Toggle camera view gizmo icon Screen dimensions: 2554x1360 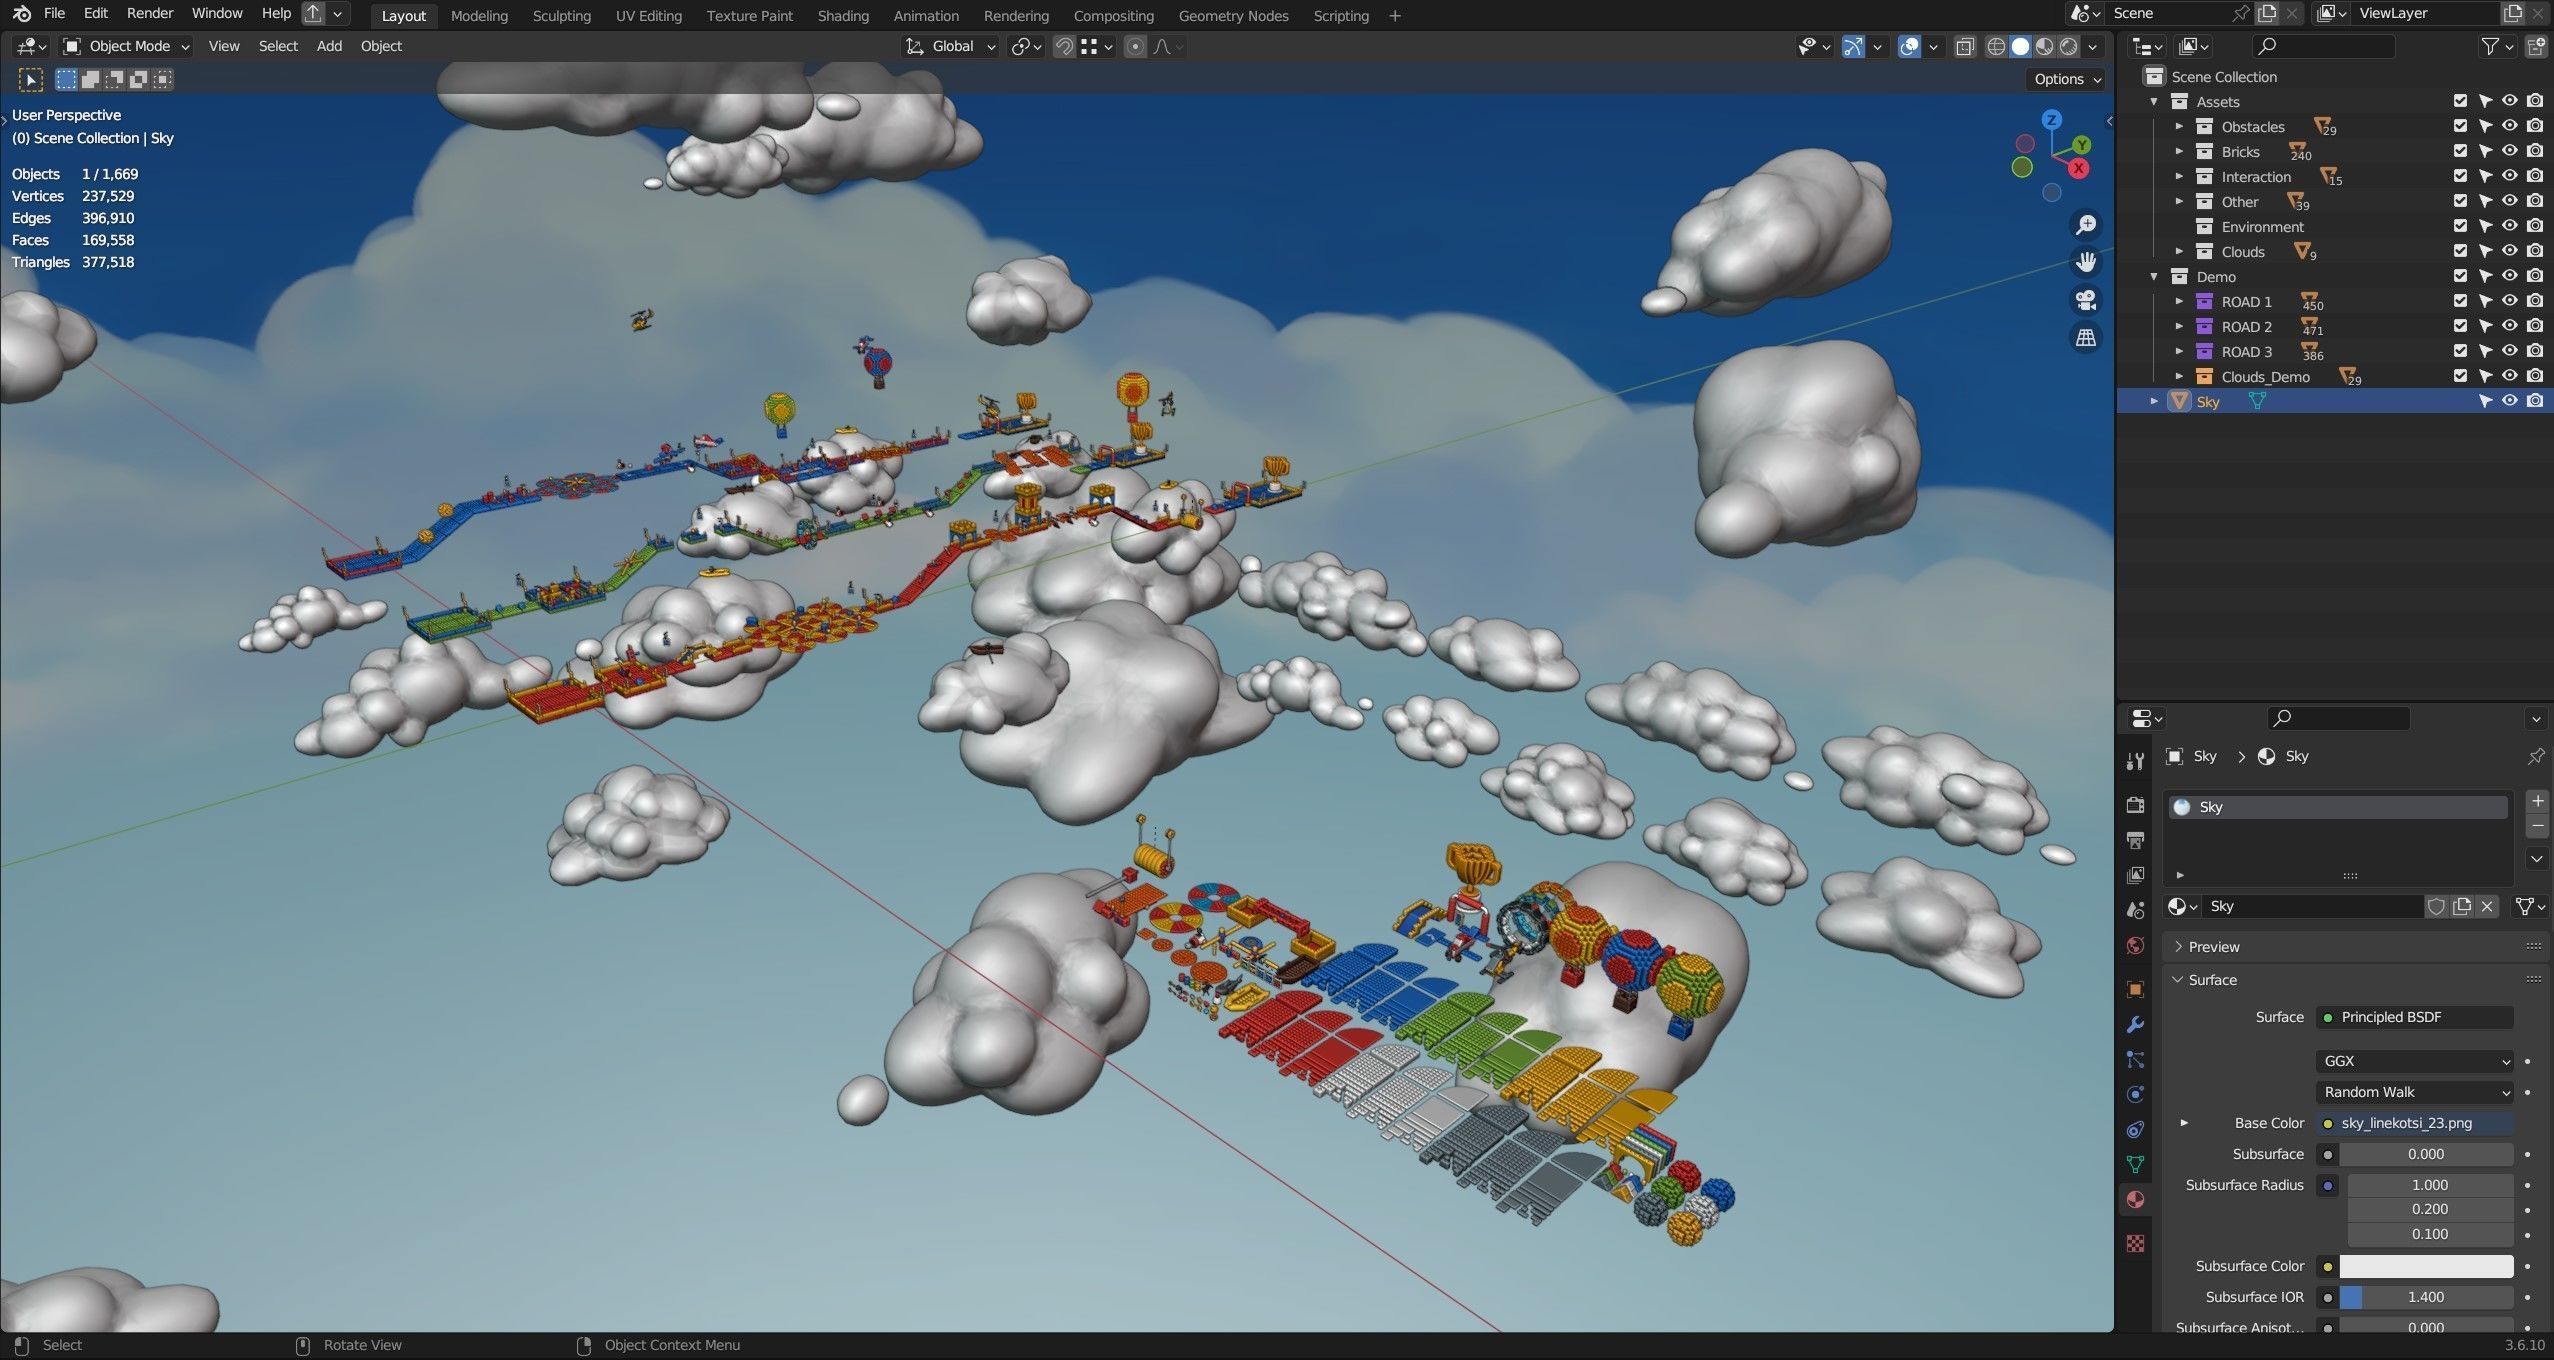(x=2085, y=300)
